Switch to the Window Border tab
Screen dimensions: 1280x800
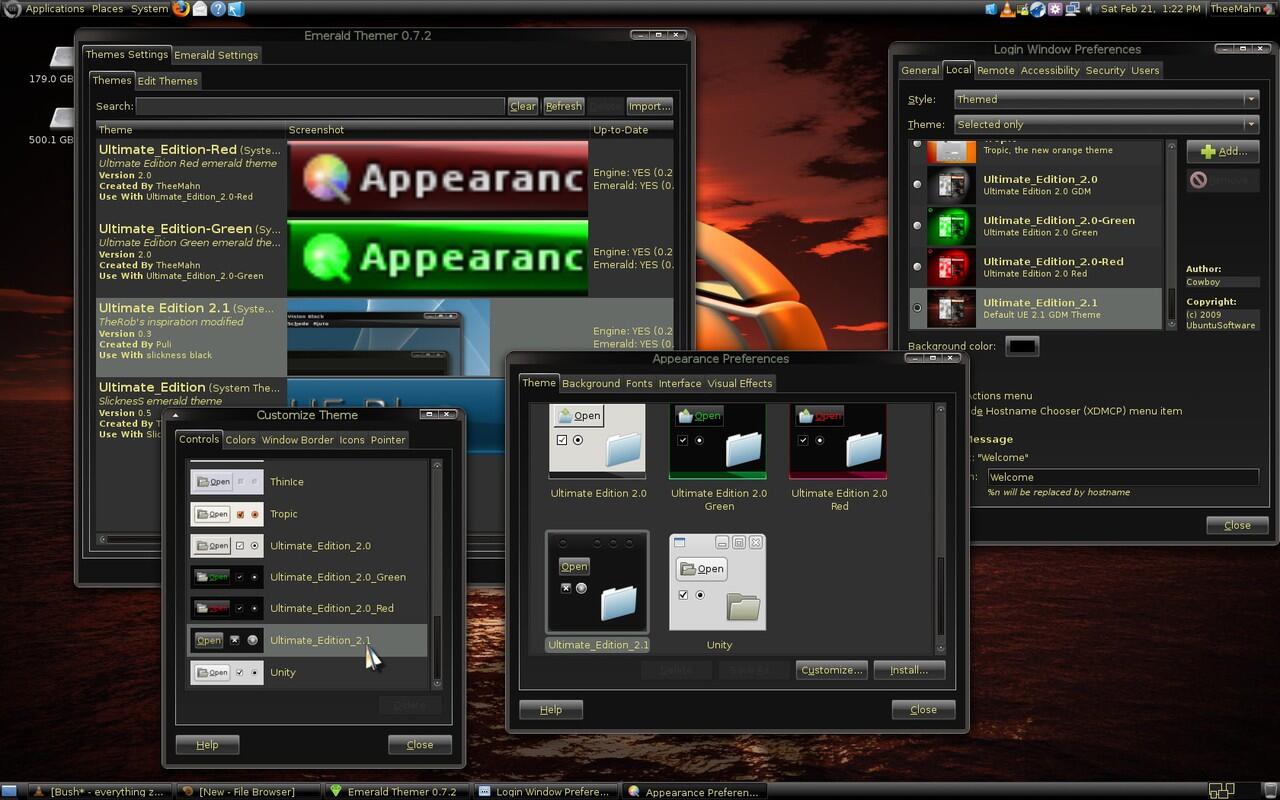[297, 440]
